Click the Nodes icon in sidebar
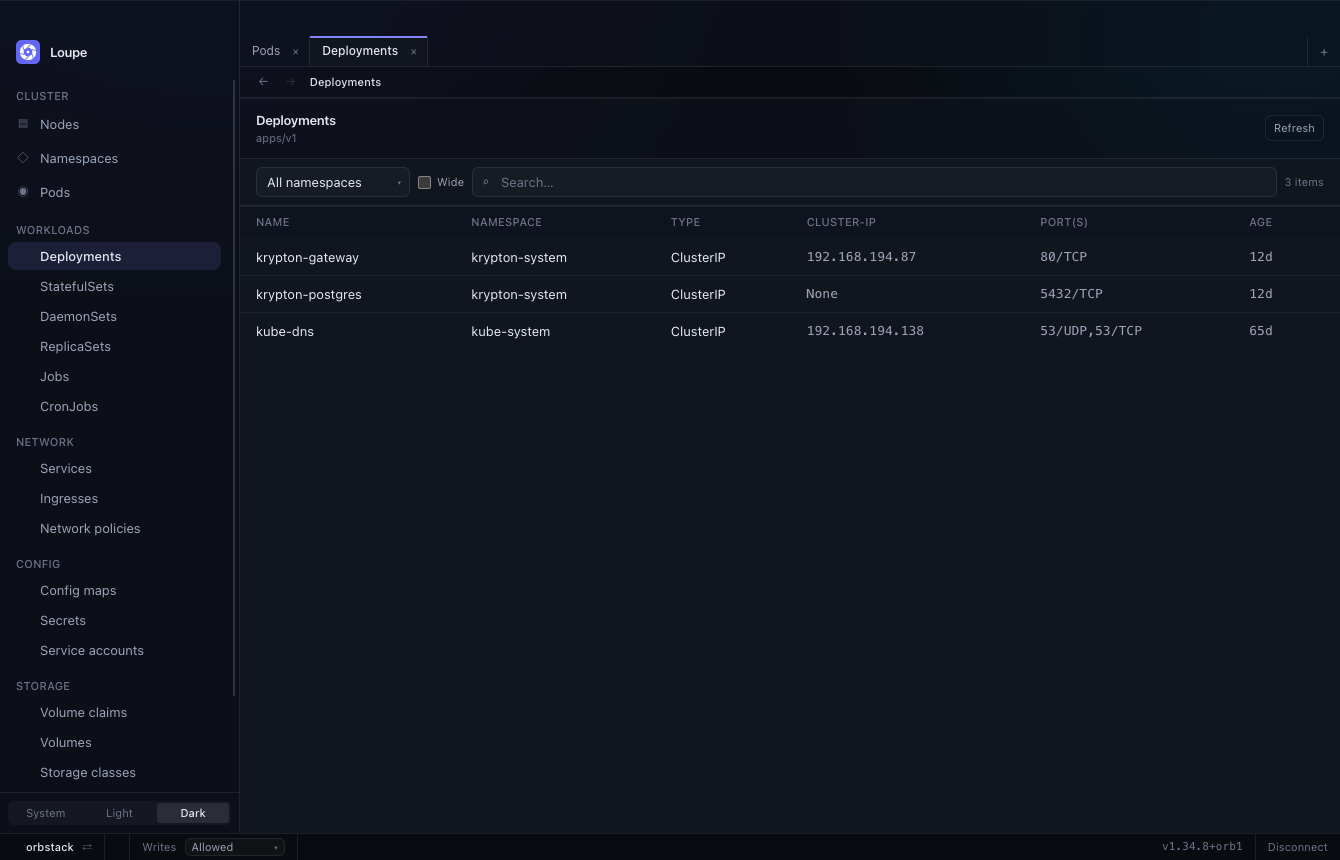 23,124
